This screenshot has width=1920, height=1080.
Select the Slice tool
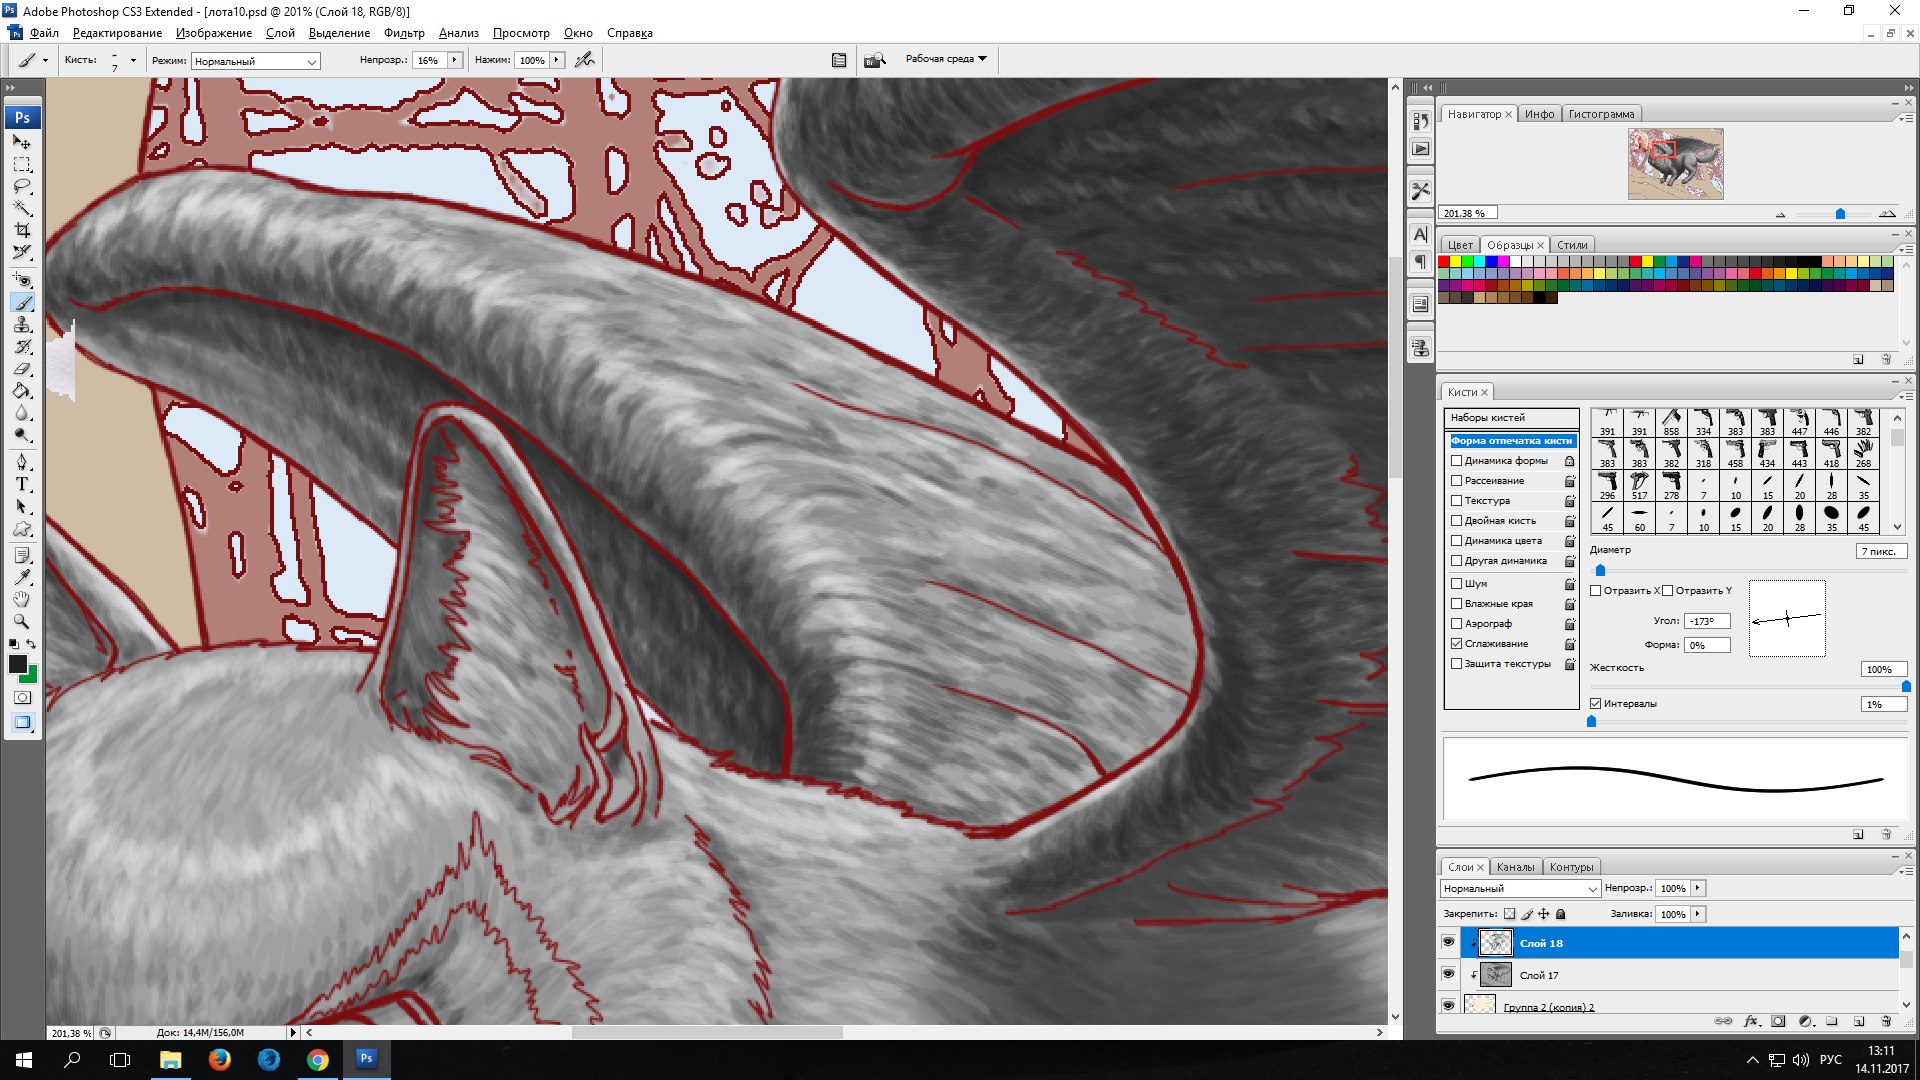(22, 252)
